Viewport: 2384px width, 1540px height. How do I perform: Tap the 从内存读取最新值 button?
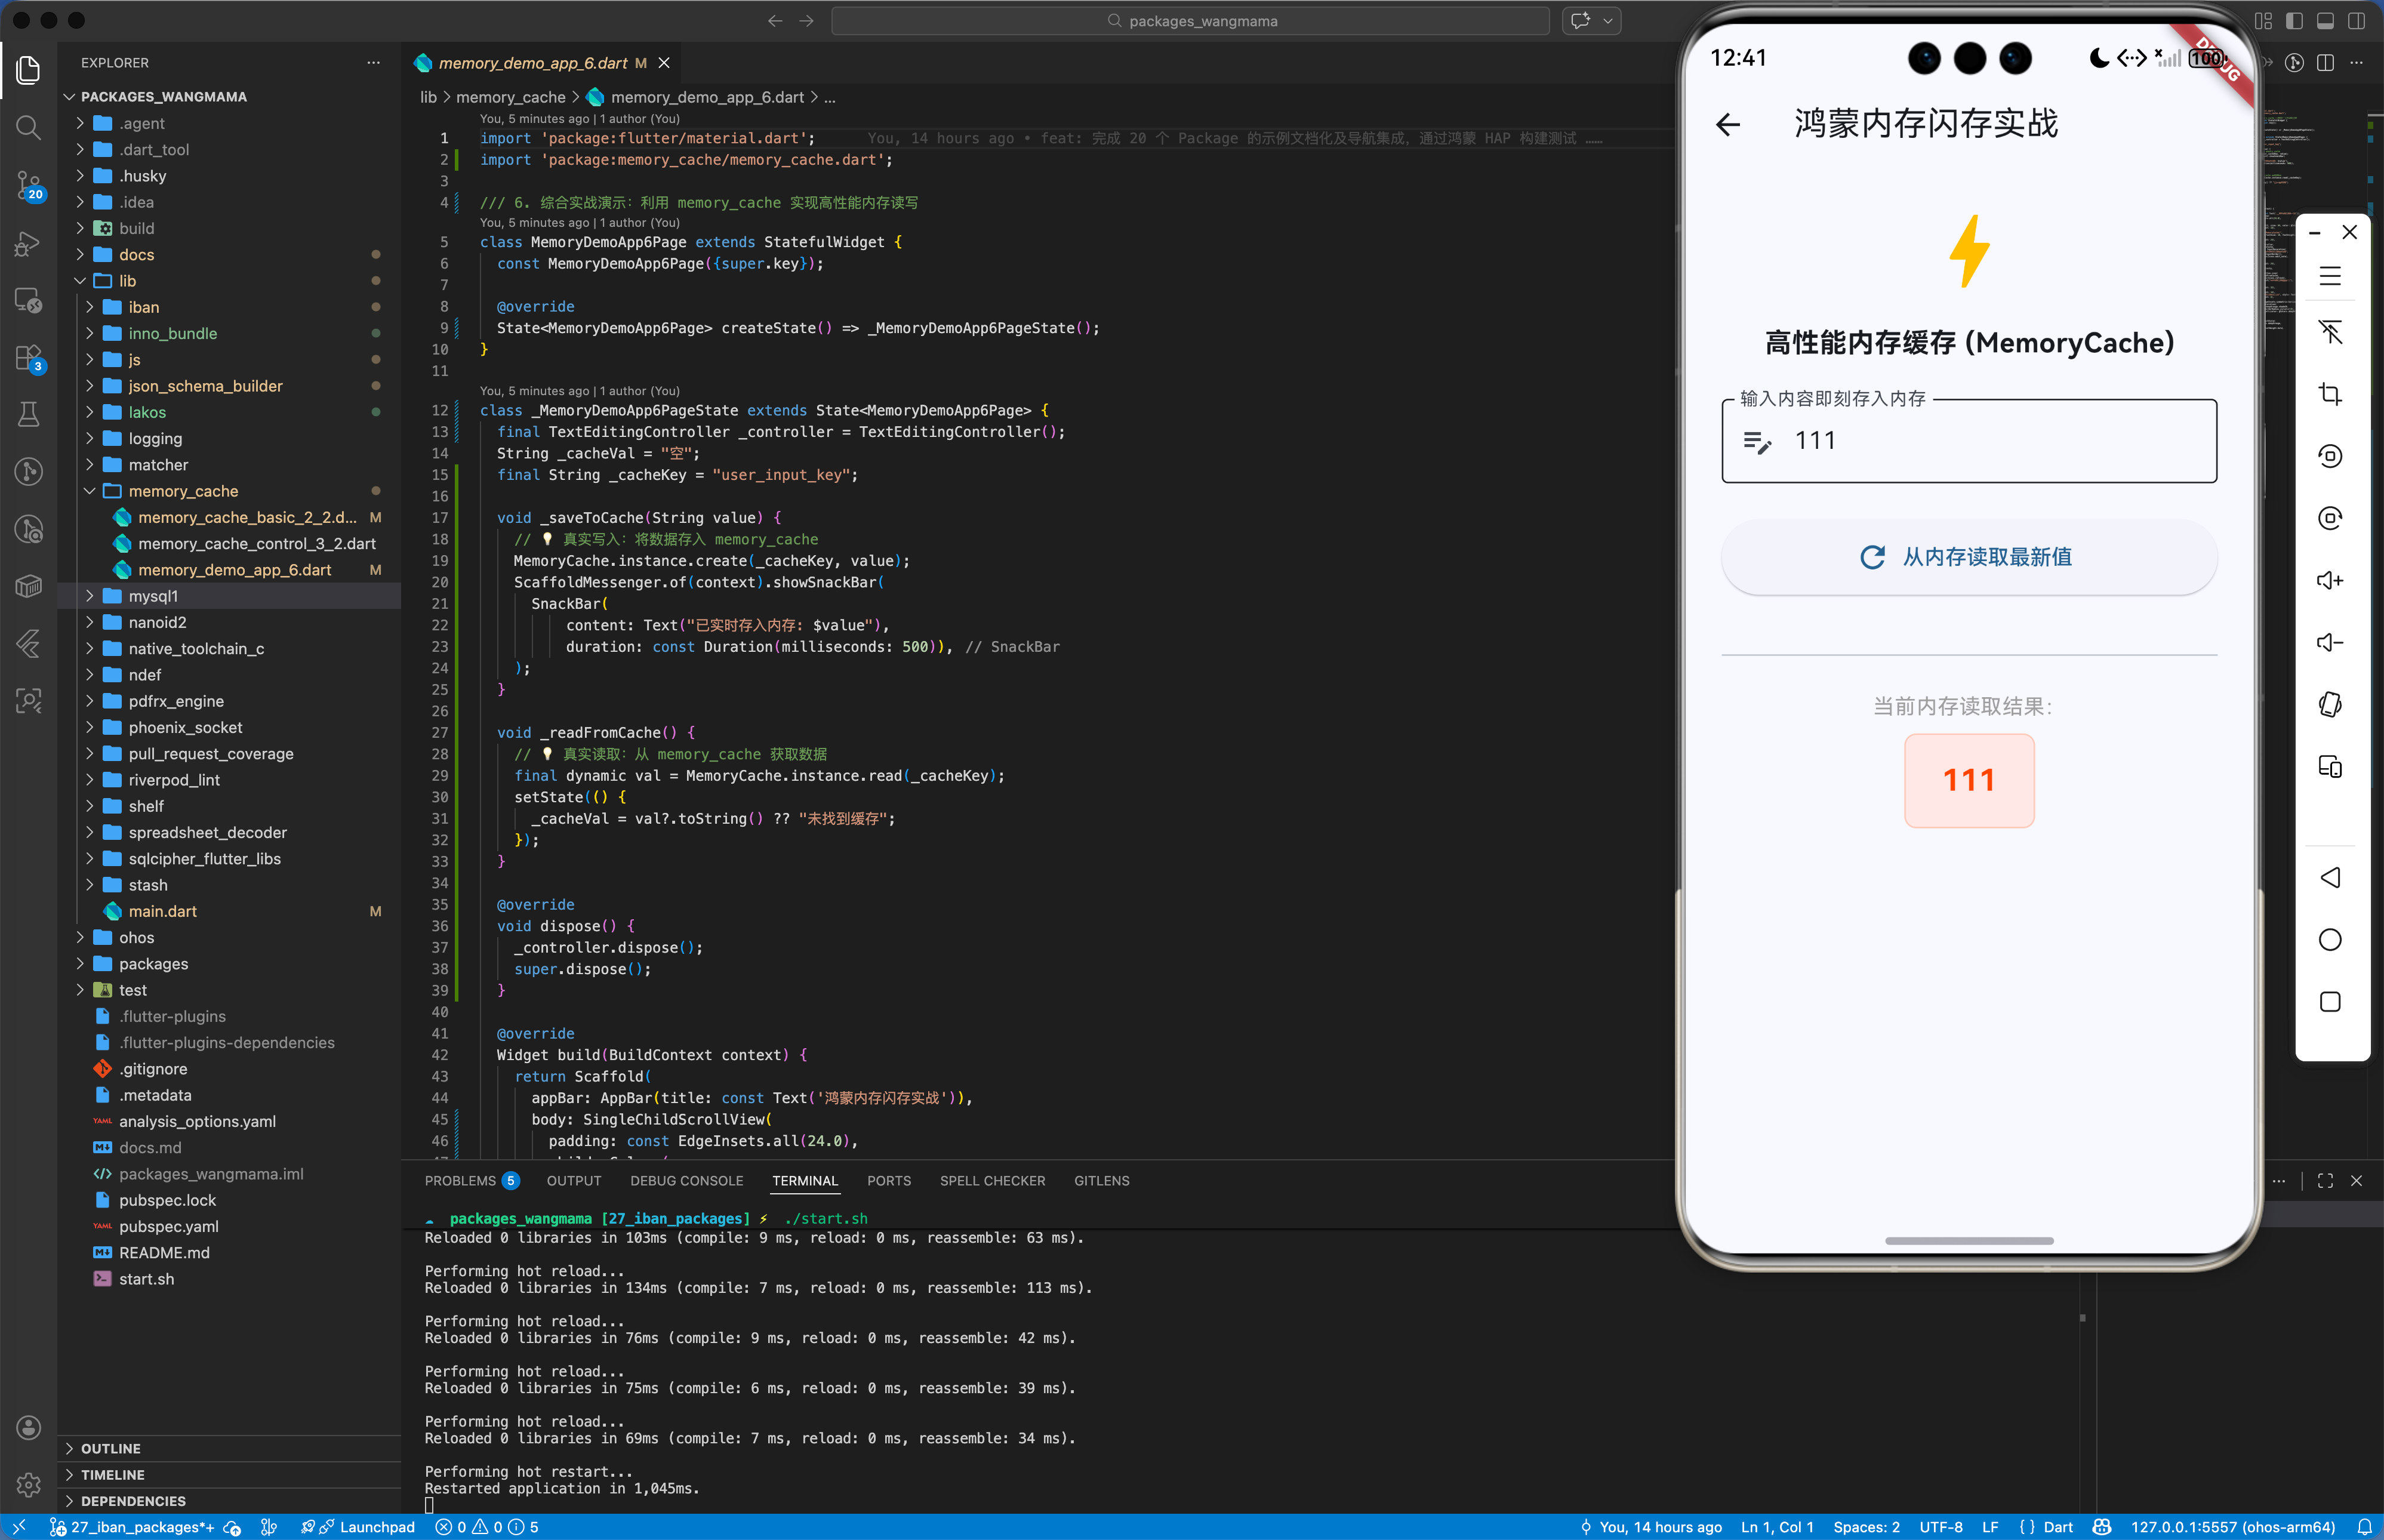tap(1968, 557)
